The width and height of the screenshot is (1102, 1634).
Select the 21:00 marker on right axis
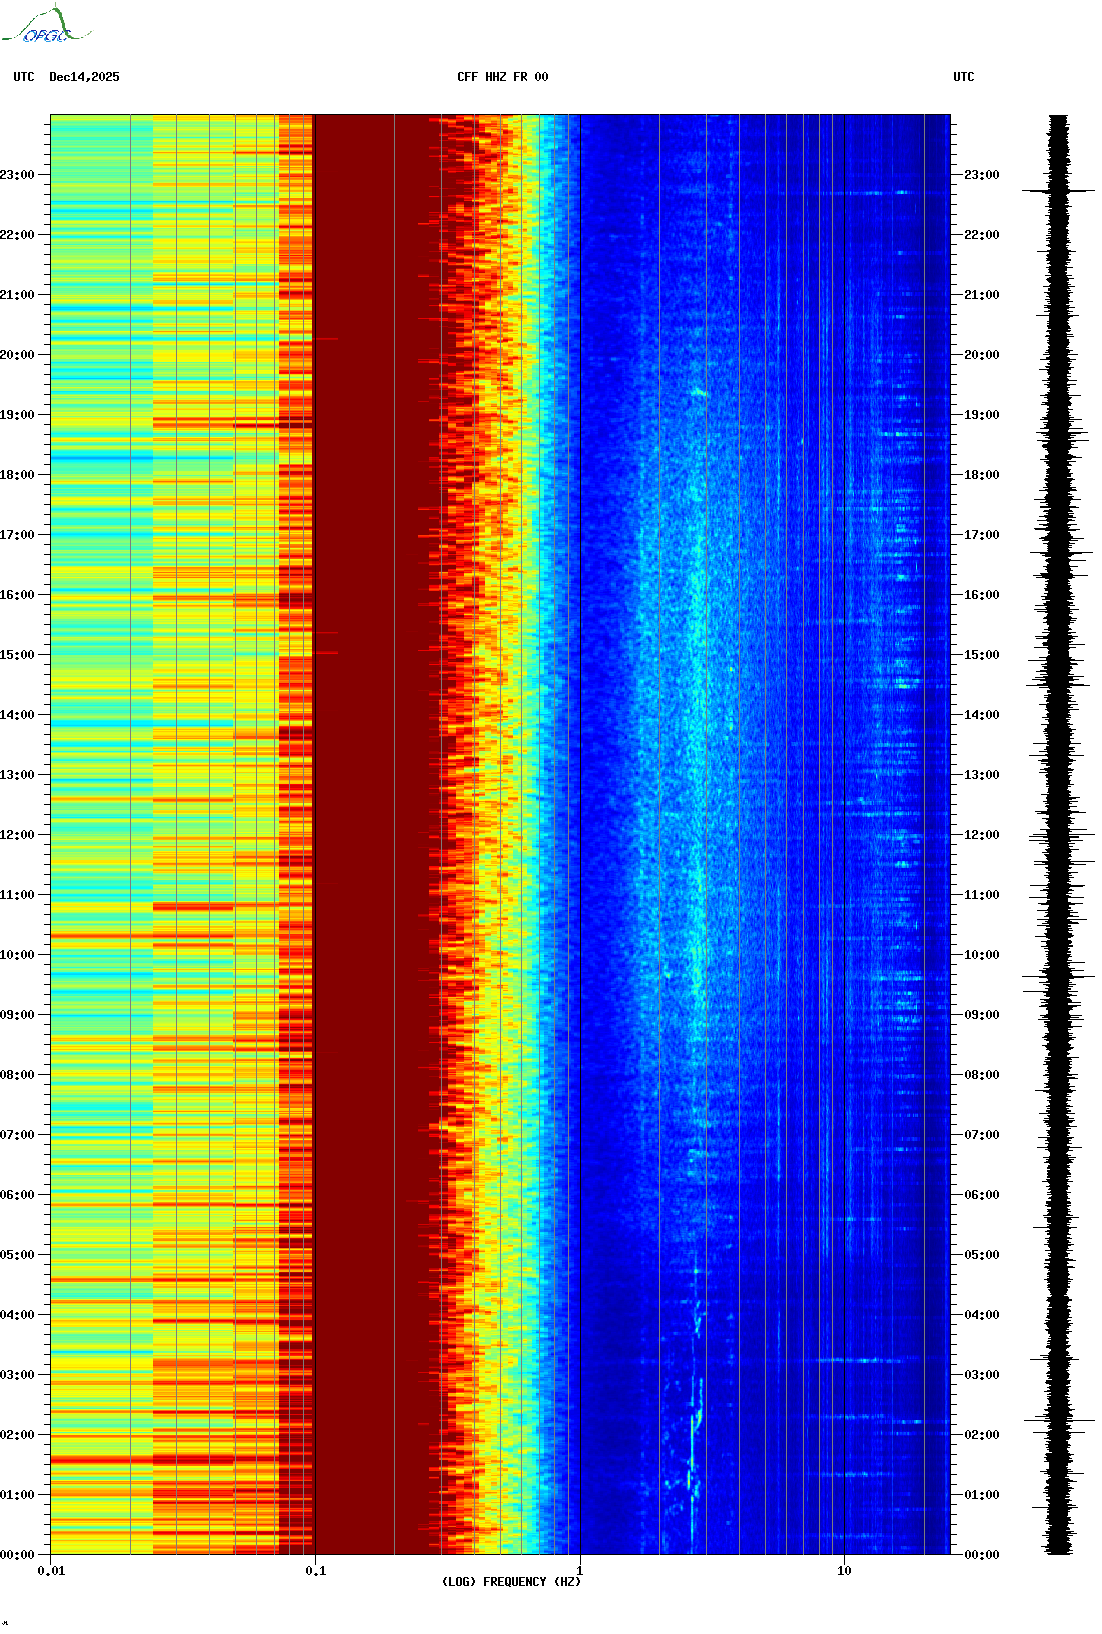981,295
